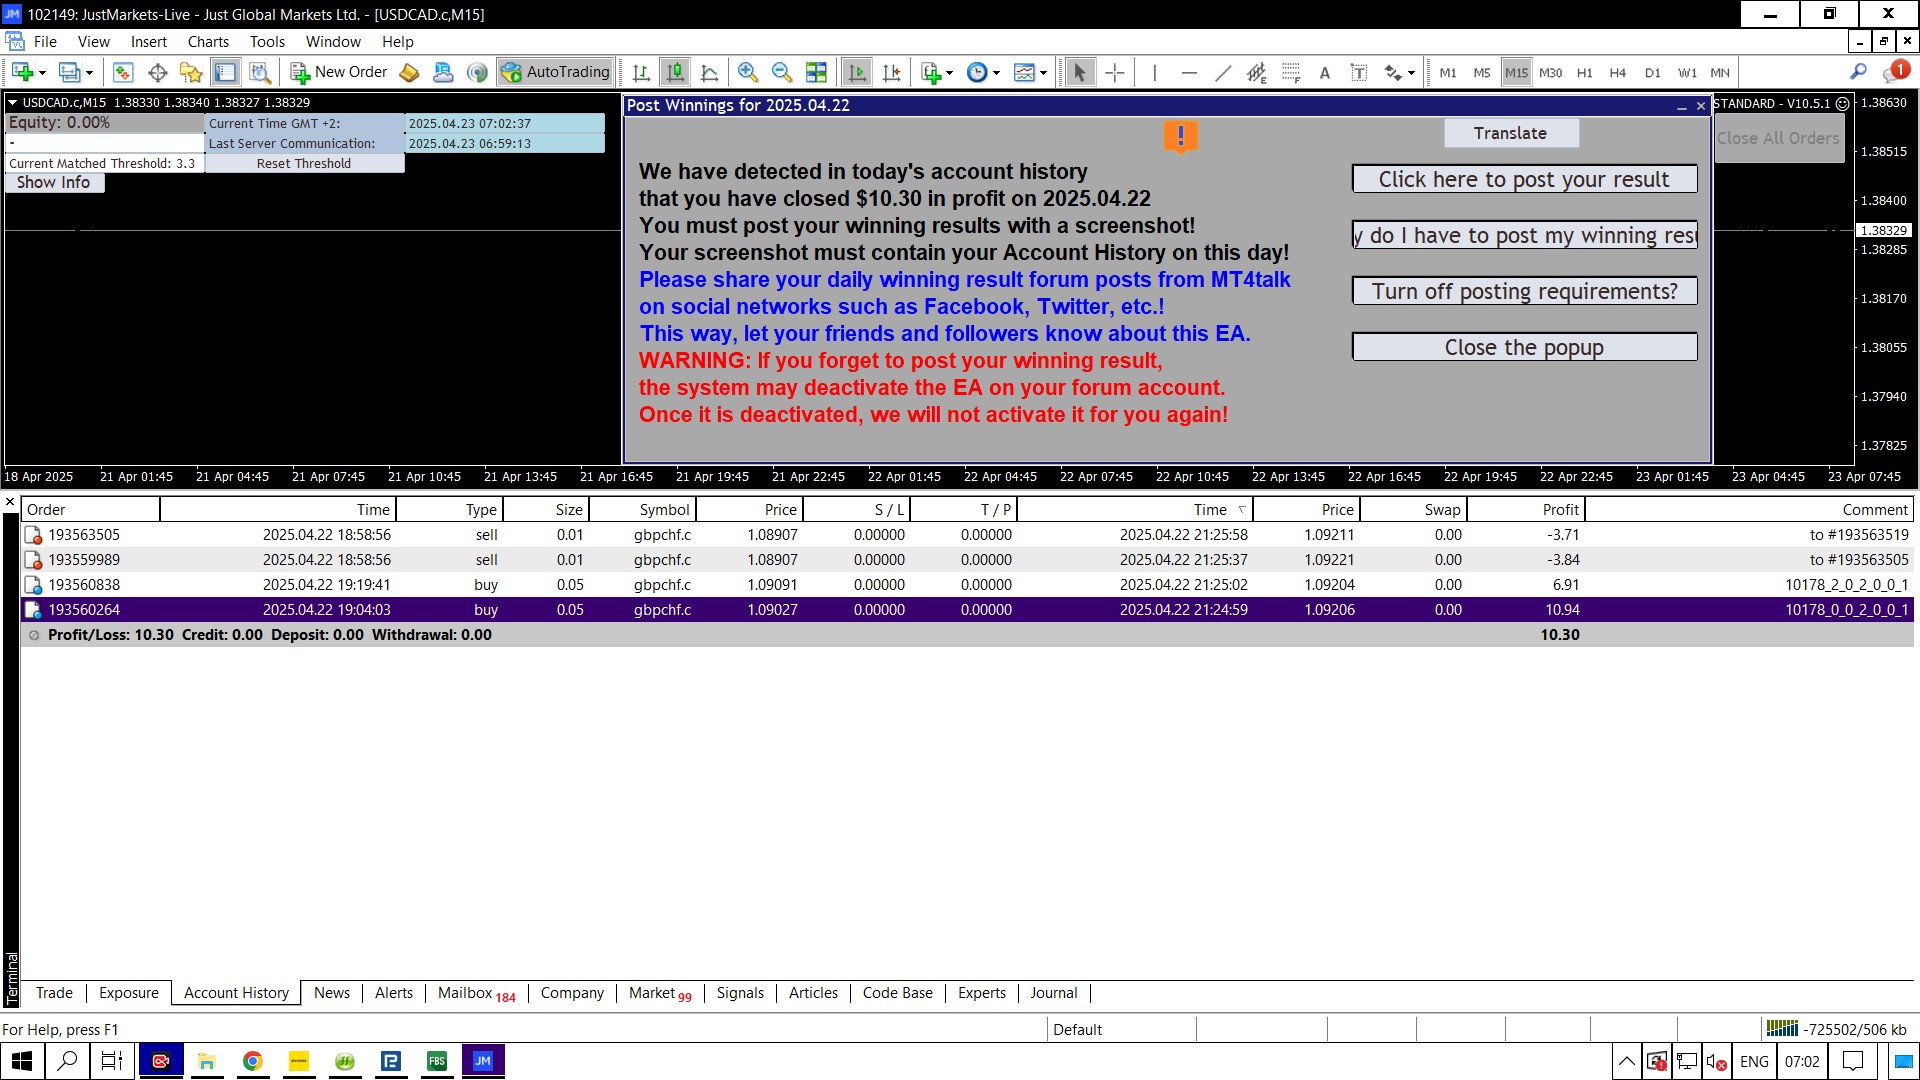
Task: Expand the new chart dropdown arrow
Action: [x=42, y=73]
